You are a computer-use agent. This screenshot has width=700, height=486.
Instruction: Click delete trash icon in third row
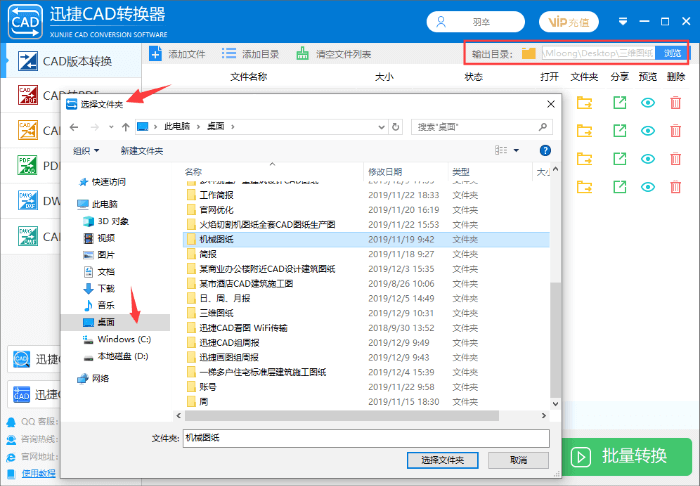[675, 159]
